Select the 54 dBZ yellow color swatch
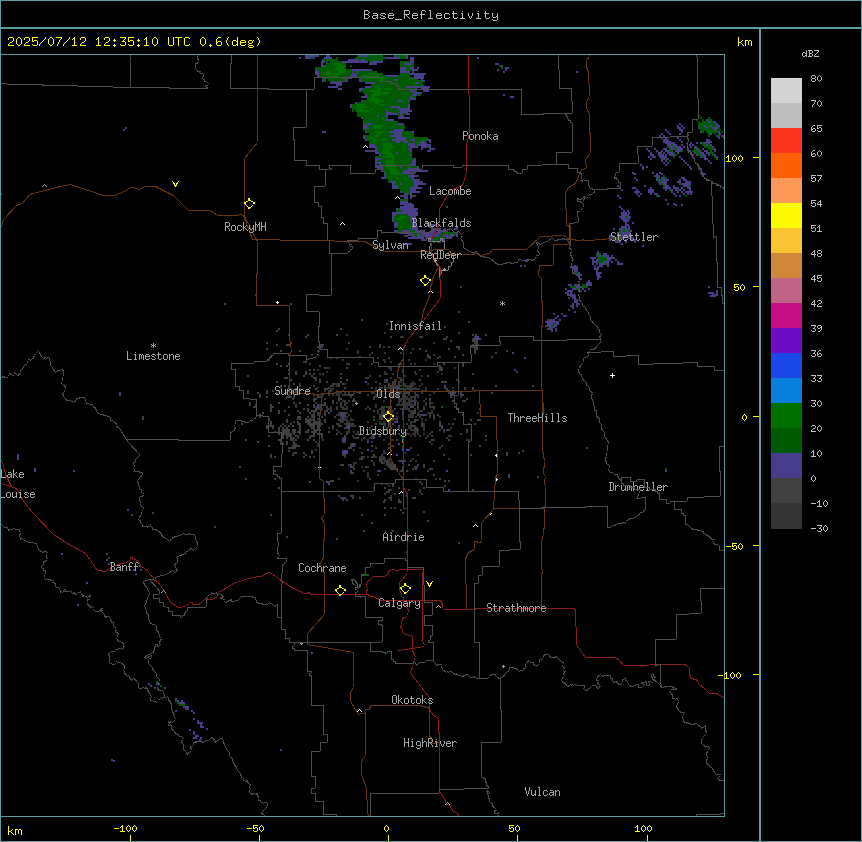This screenshot has width=862, height=842. 786,215
